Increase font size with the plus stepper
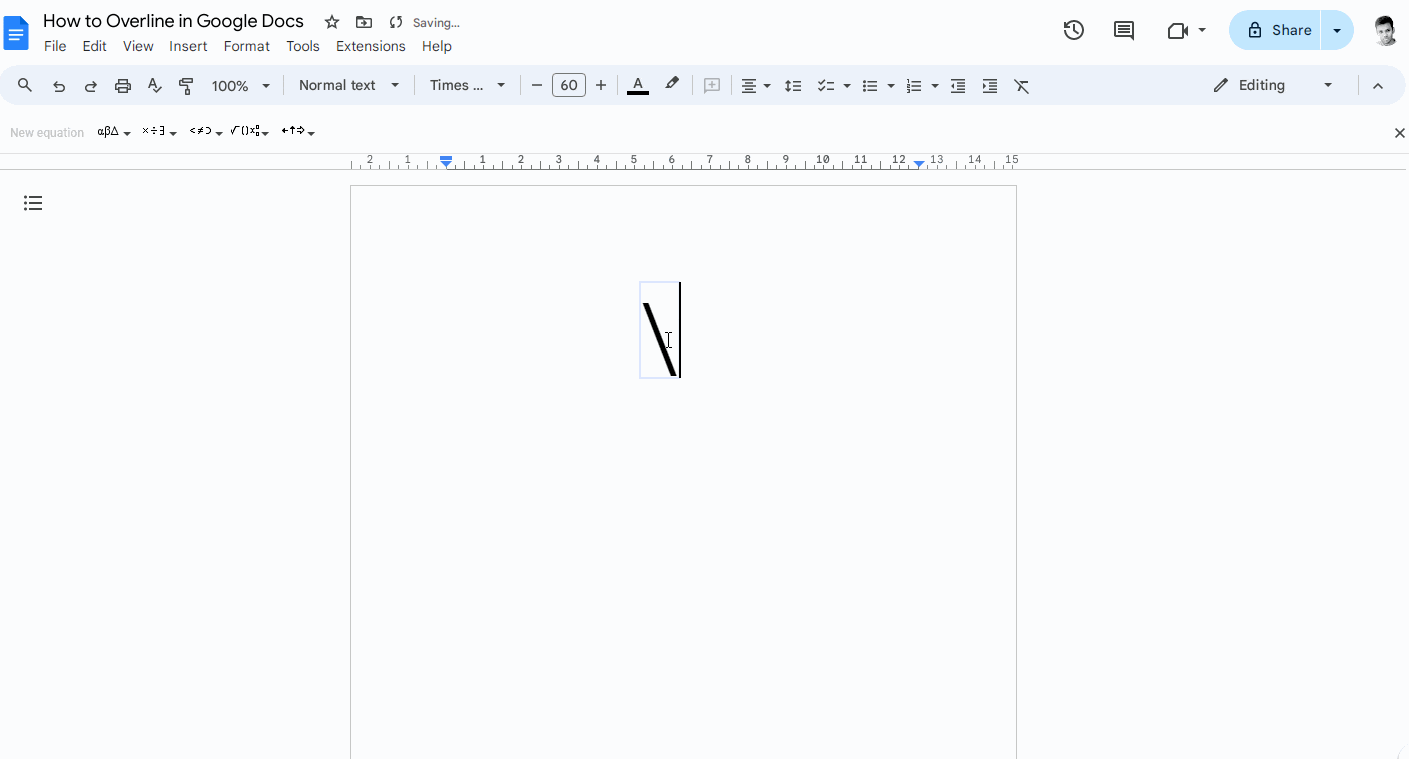Viewport: 1409px width, 759px height. (x=600, y=85)
